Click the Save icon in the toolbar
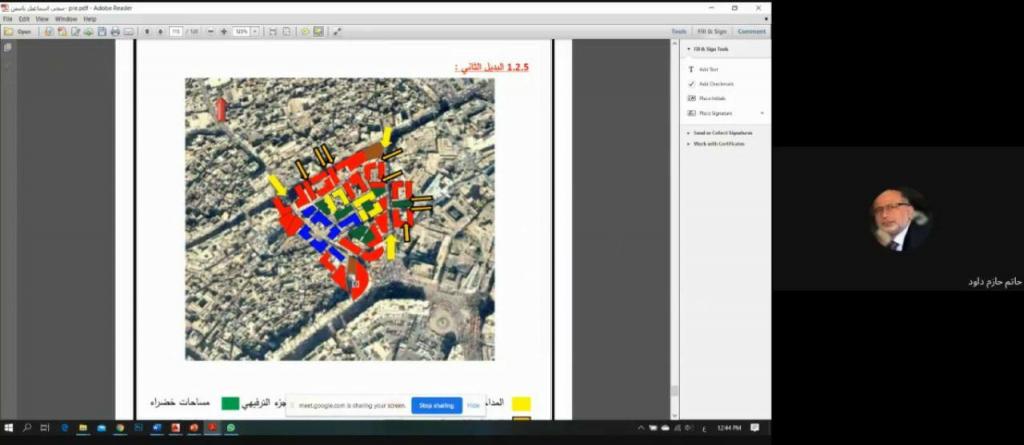 tap(102, 32)
